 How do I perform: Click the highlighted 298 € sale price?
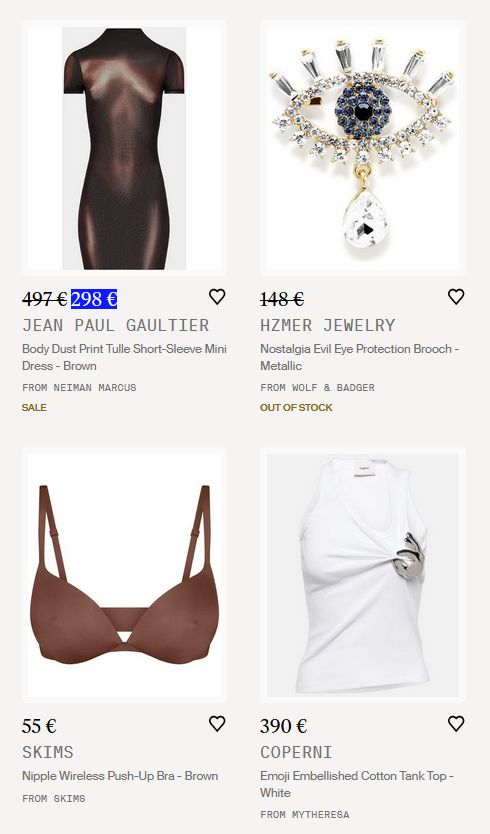[94, 299]
